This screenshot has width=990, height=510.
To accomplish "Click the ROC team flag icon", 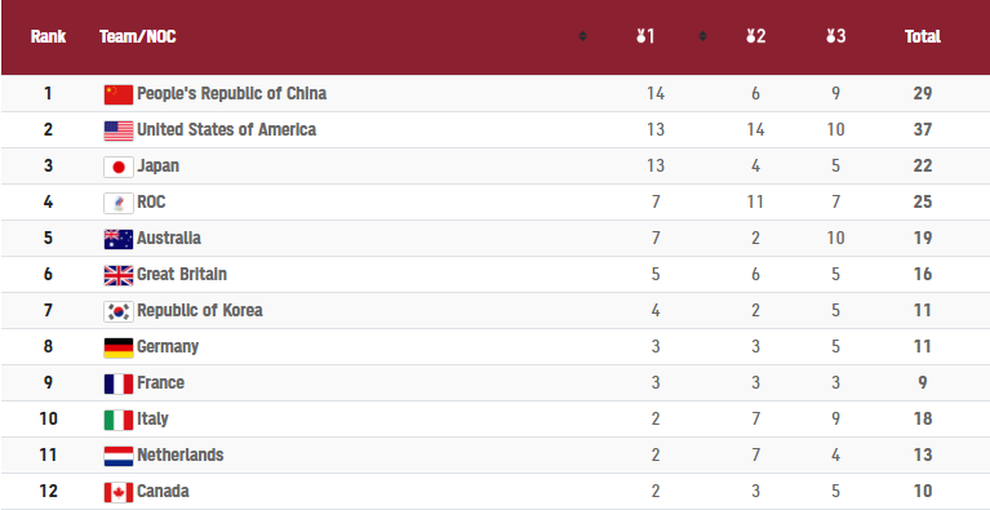I will coord(118,203).
